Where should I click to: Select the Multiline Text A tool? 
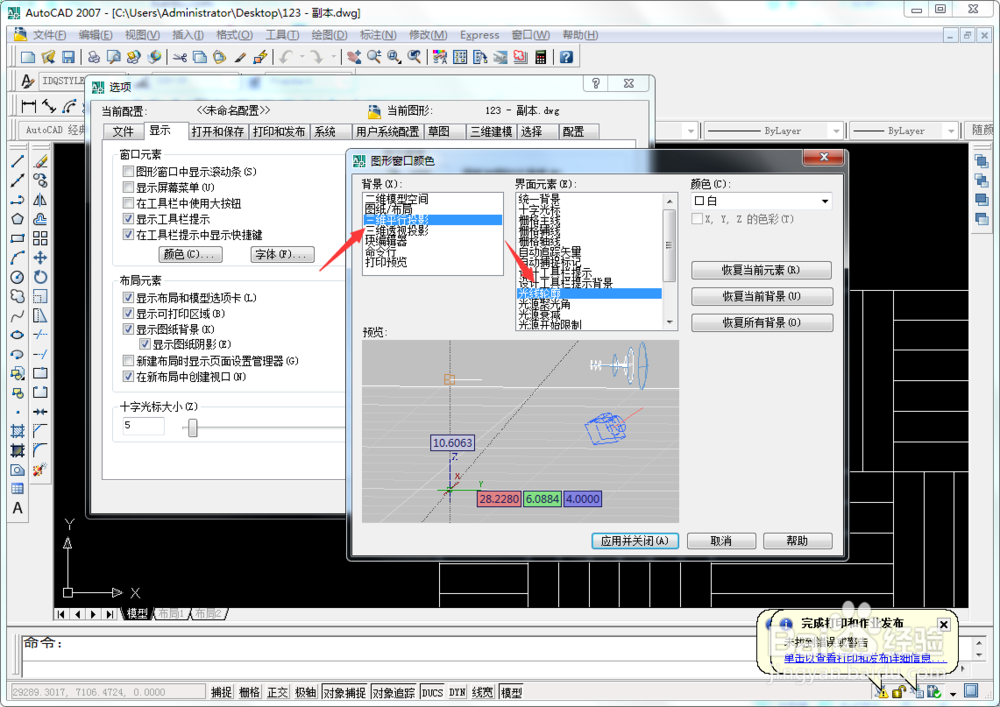(17, 508)
